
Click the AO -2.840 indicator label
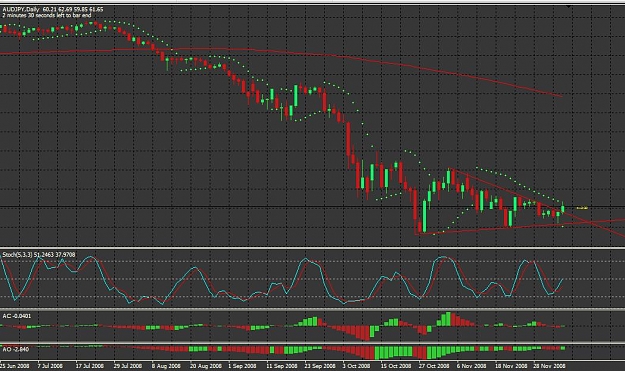[16, 349]
